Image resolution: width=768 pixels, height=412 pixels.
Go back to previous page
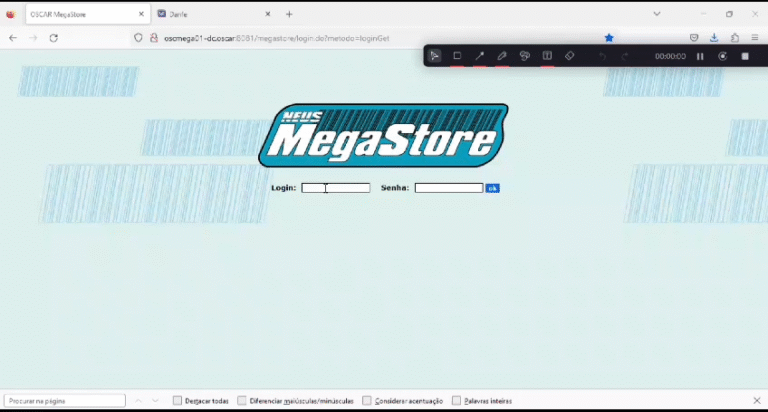(13, 38)
